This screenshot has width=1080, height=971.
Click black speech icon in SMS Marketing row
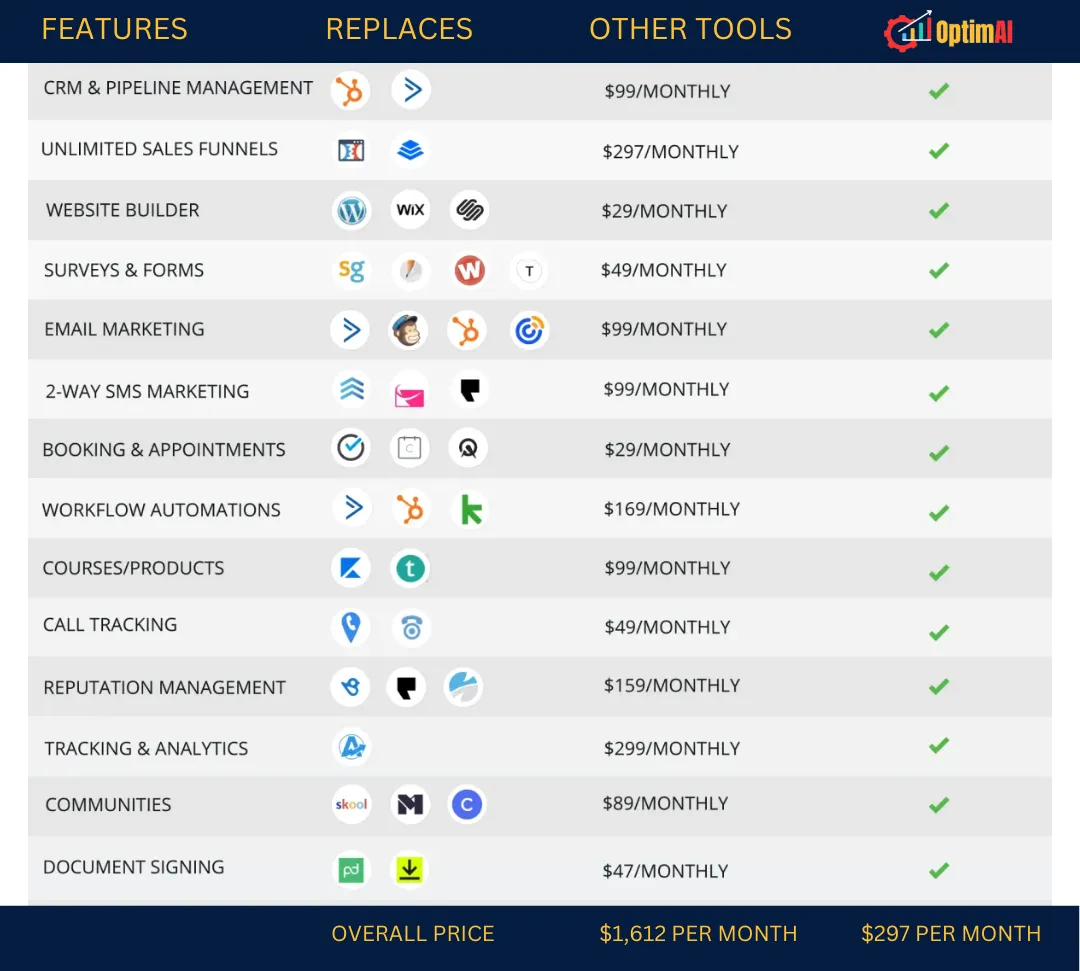pyautogui.click(x=470, y=390)
